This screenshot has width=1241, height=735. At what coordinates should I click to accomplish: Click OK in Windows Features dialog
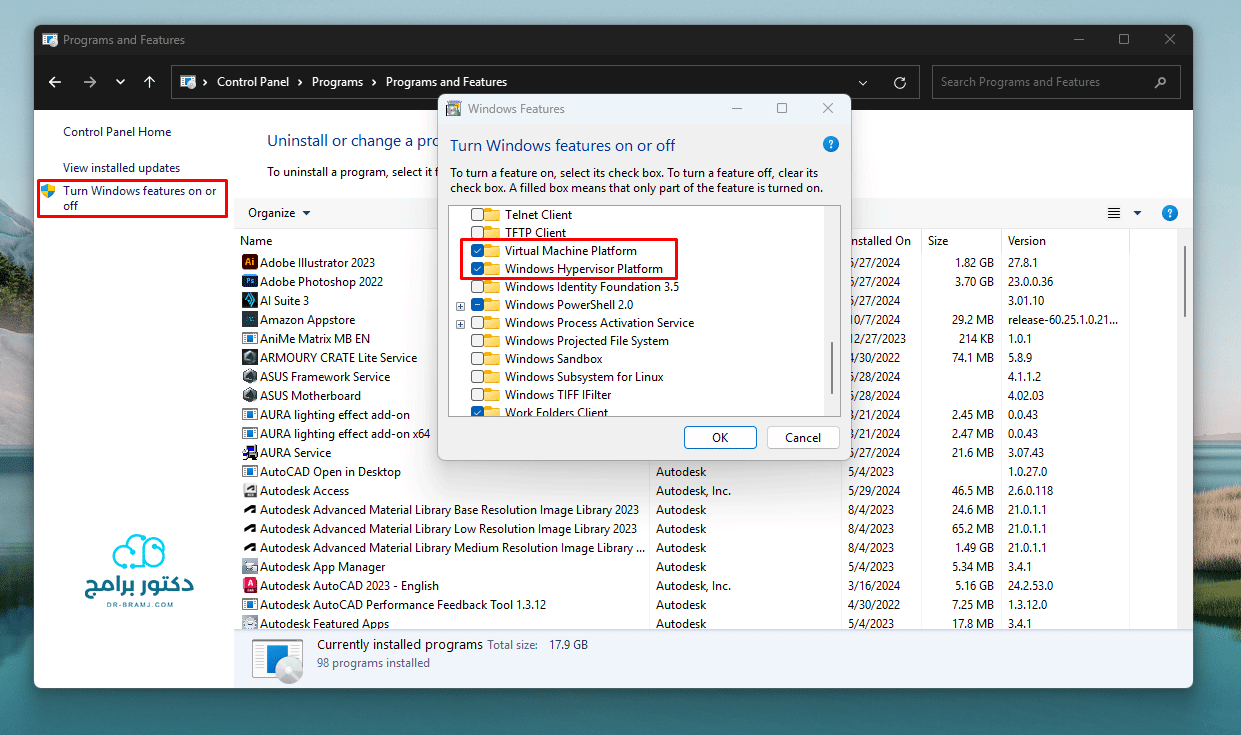(x=720, y=437)
